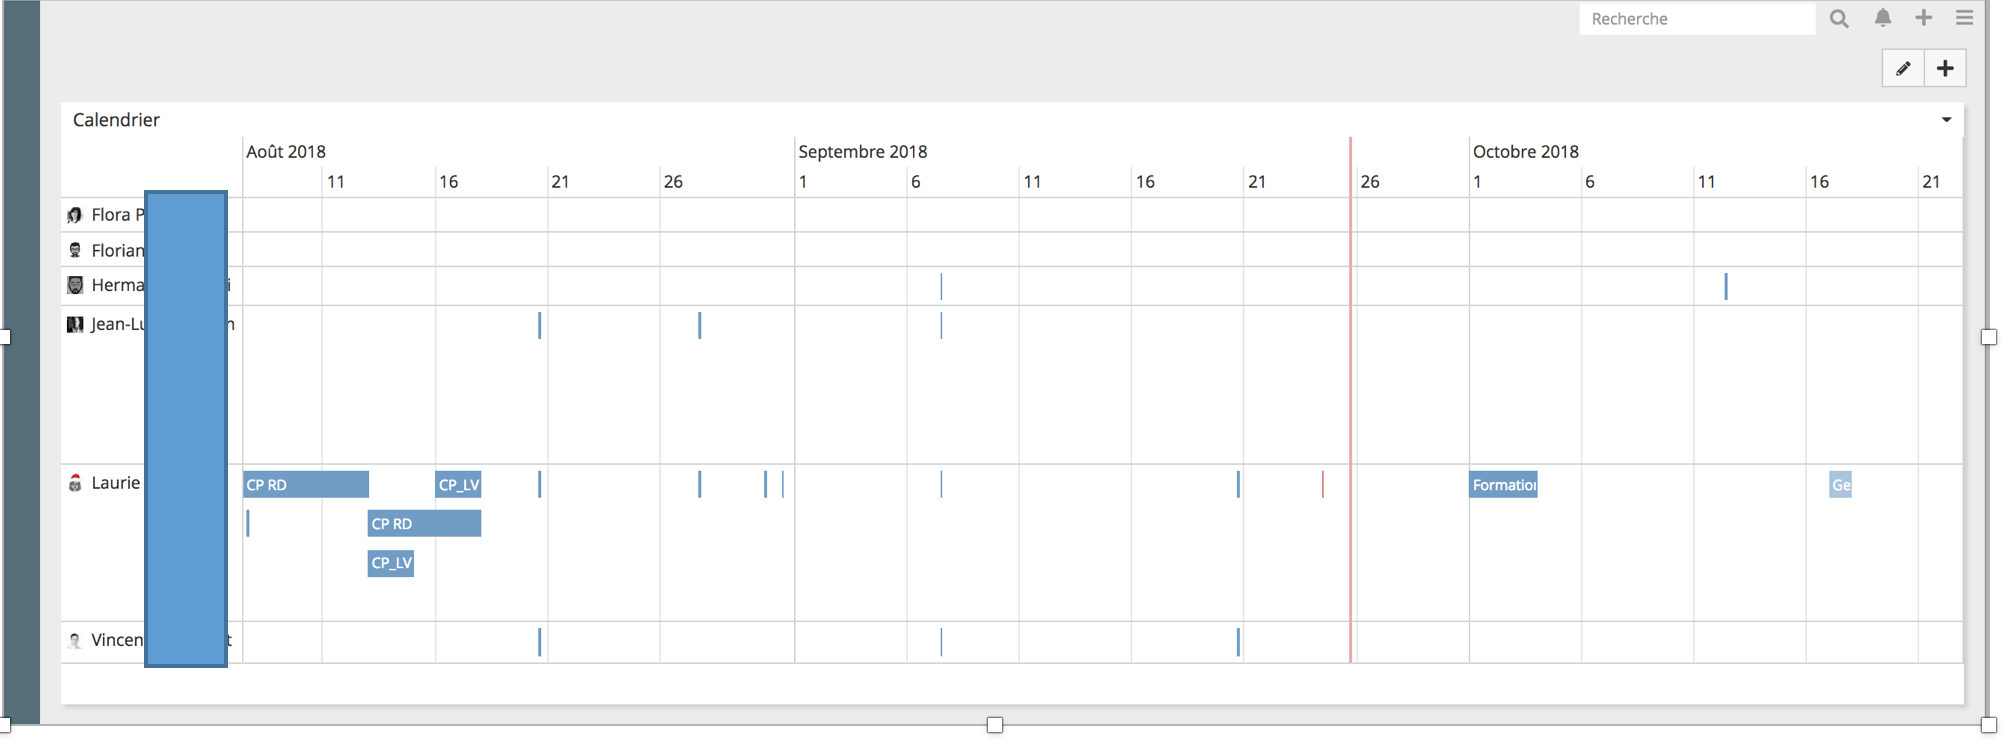Screen dimensions: 2010x756
Task: Select Jean-Lu's marker after August 26
Action: click(700, 325)
